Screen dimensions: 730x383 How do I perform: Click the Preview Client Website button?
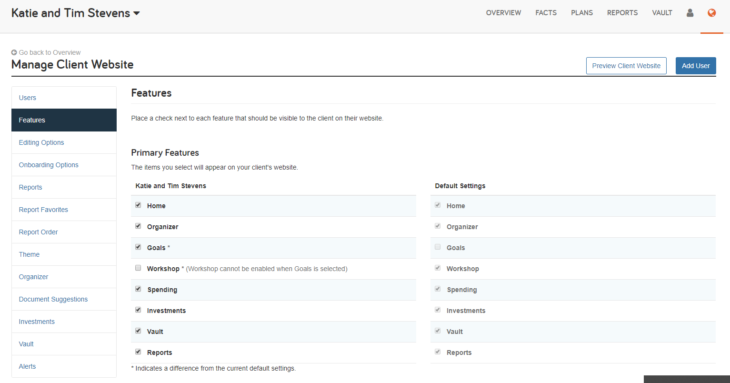pyautogui.click(x=626, y=66)
